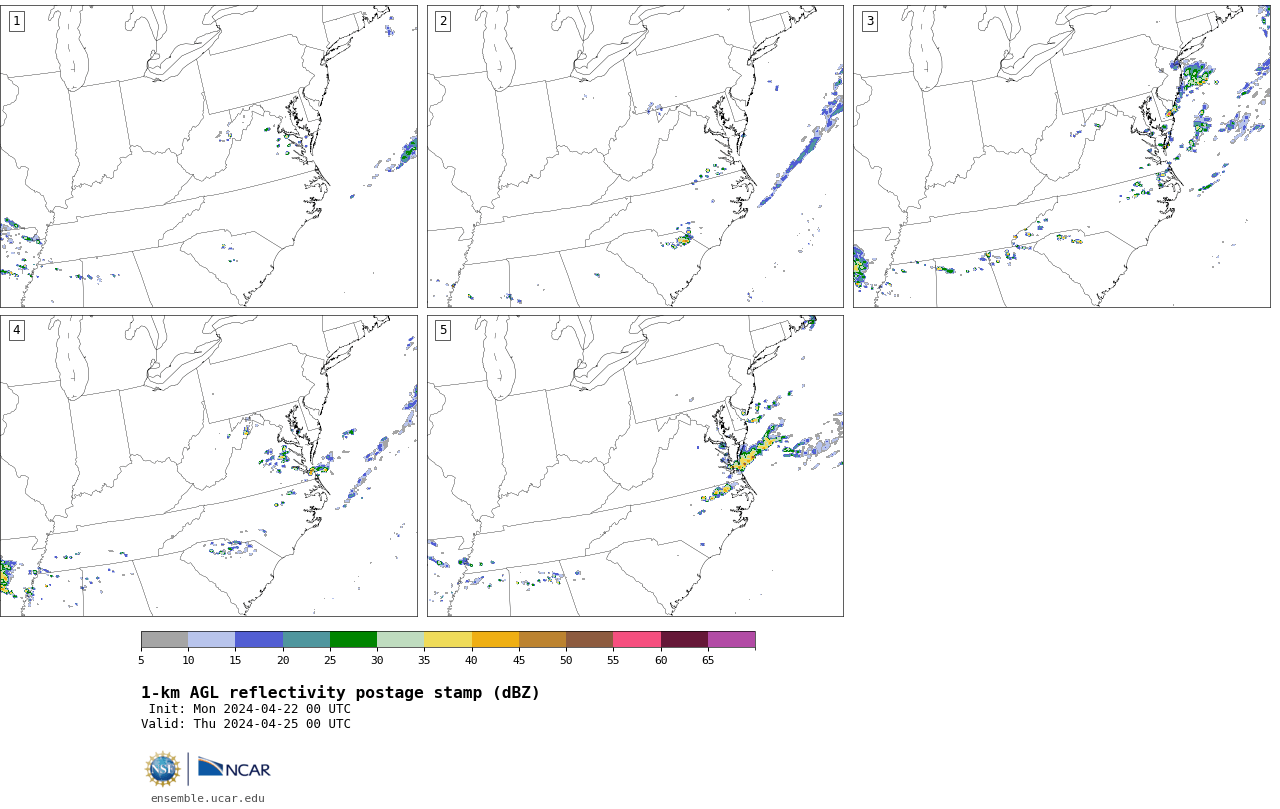The image size is (1280, 809).
Task: Open ensemble member 1 reflectivity map
Action: click(x=208, y=156)
